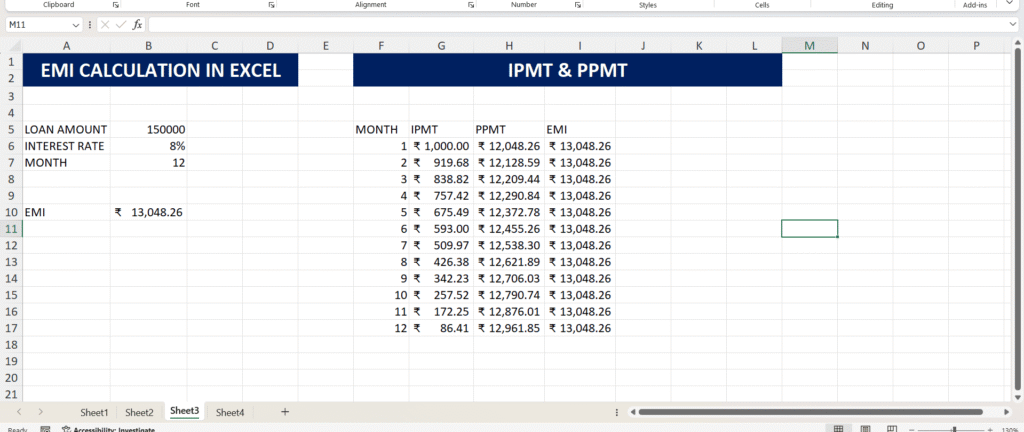Image resolution: width=1024 pixels, height=432 pixels.
Task: Select column A header
Action: (x=66, y=46)
